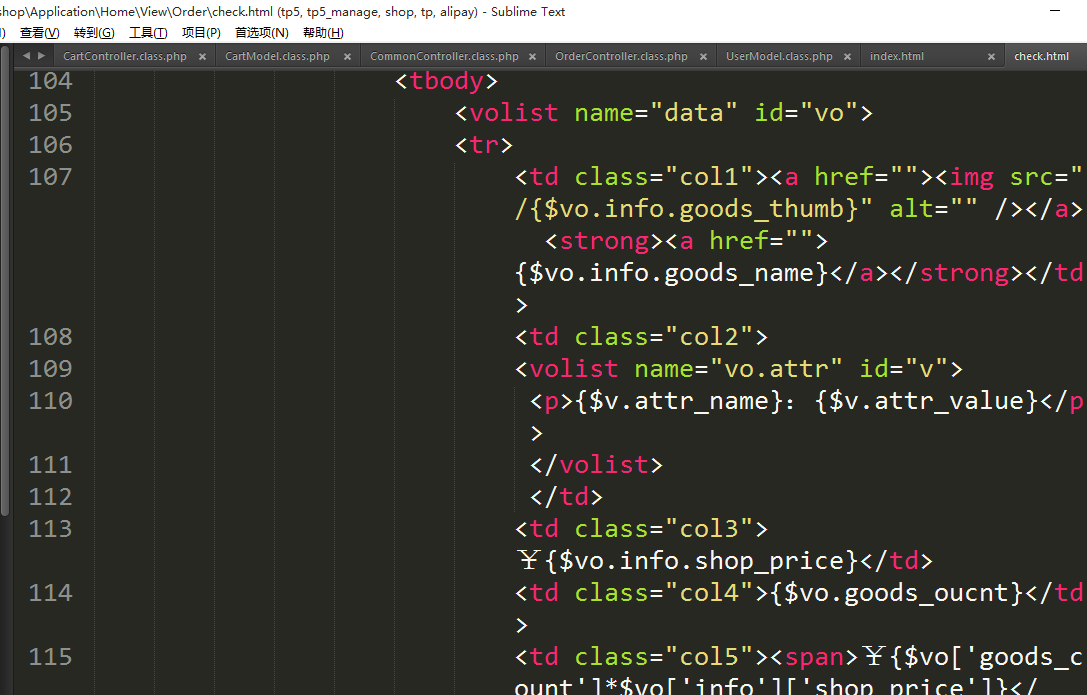
Task: Click line number 108 in the gutter
Action: tap(50, 337)
